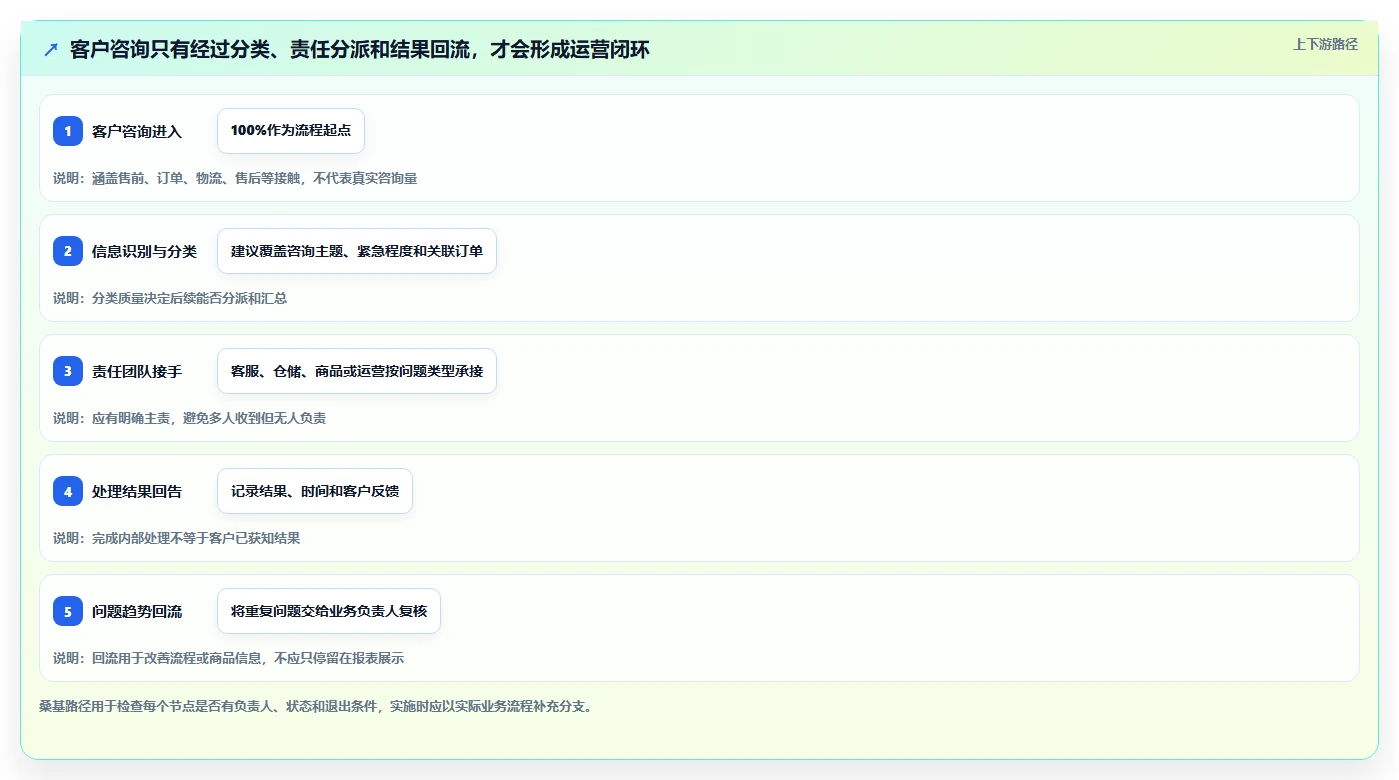Viewport: 1399px width, 780px height.
Task: Click the 将重复问题交给业务负责人复核 pill
Action: [x=329, y=611]
